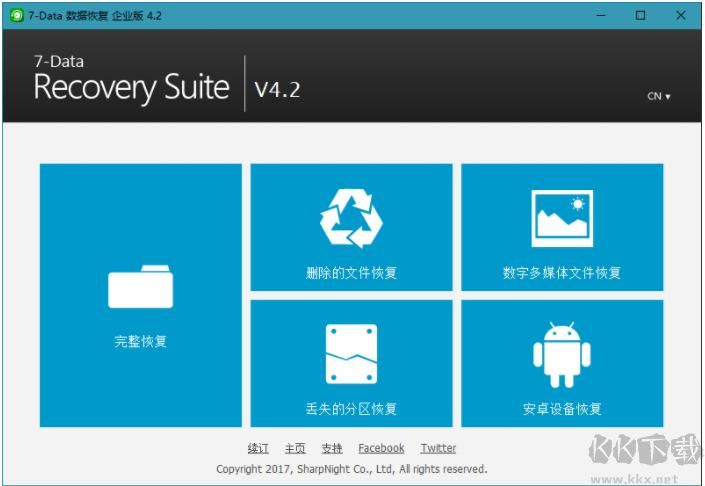Minimize the 7-Data window
The width and height of the screenshot is (705, 486).
[x=601, y=15]
